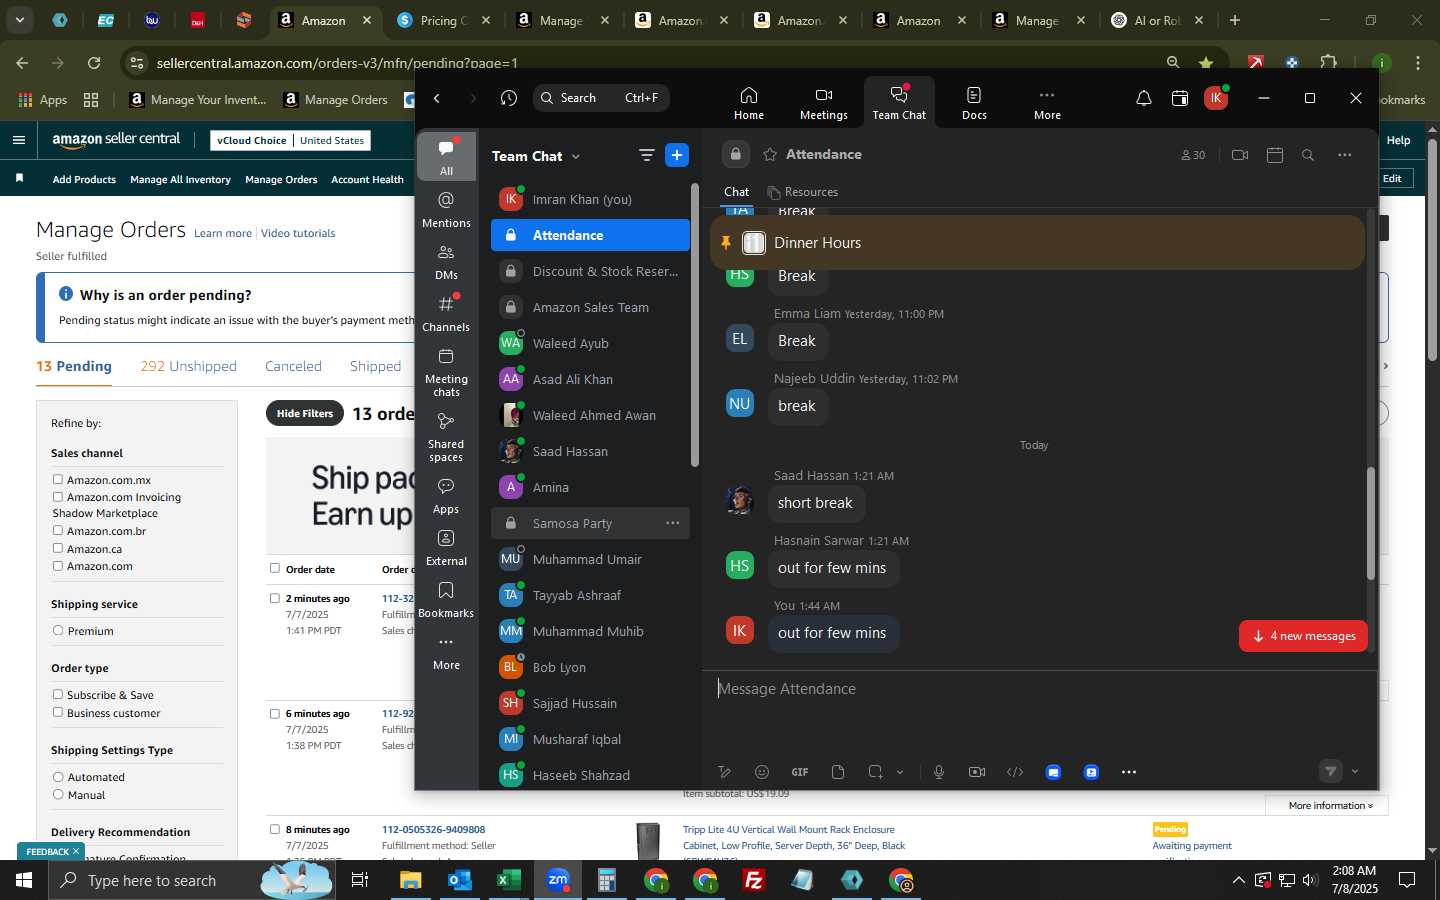Viewport: 1440px width, 900px height.
Task: Open text formatting pen icon
Action: coord(725,772)
